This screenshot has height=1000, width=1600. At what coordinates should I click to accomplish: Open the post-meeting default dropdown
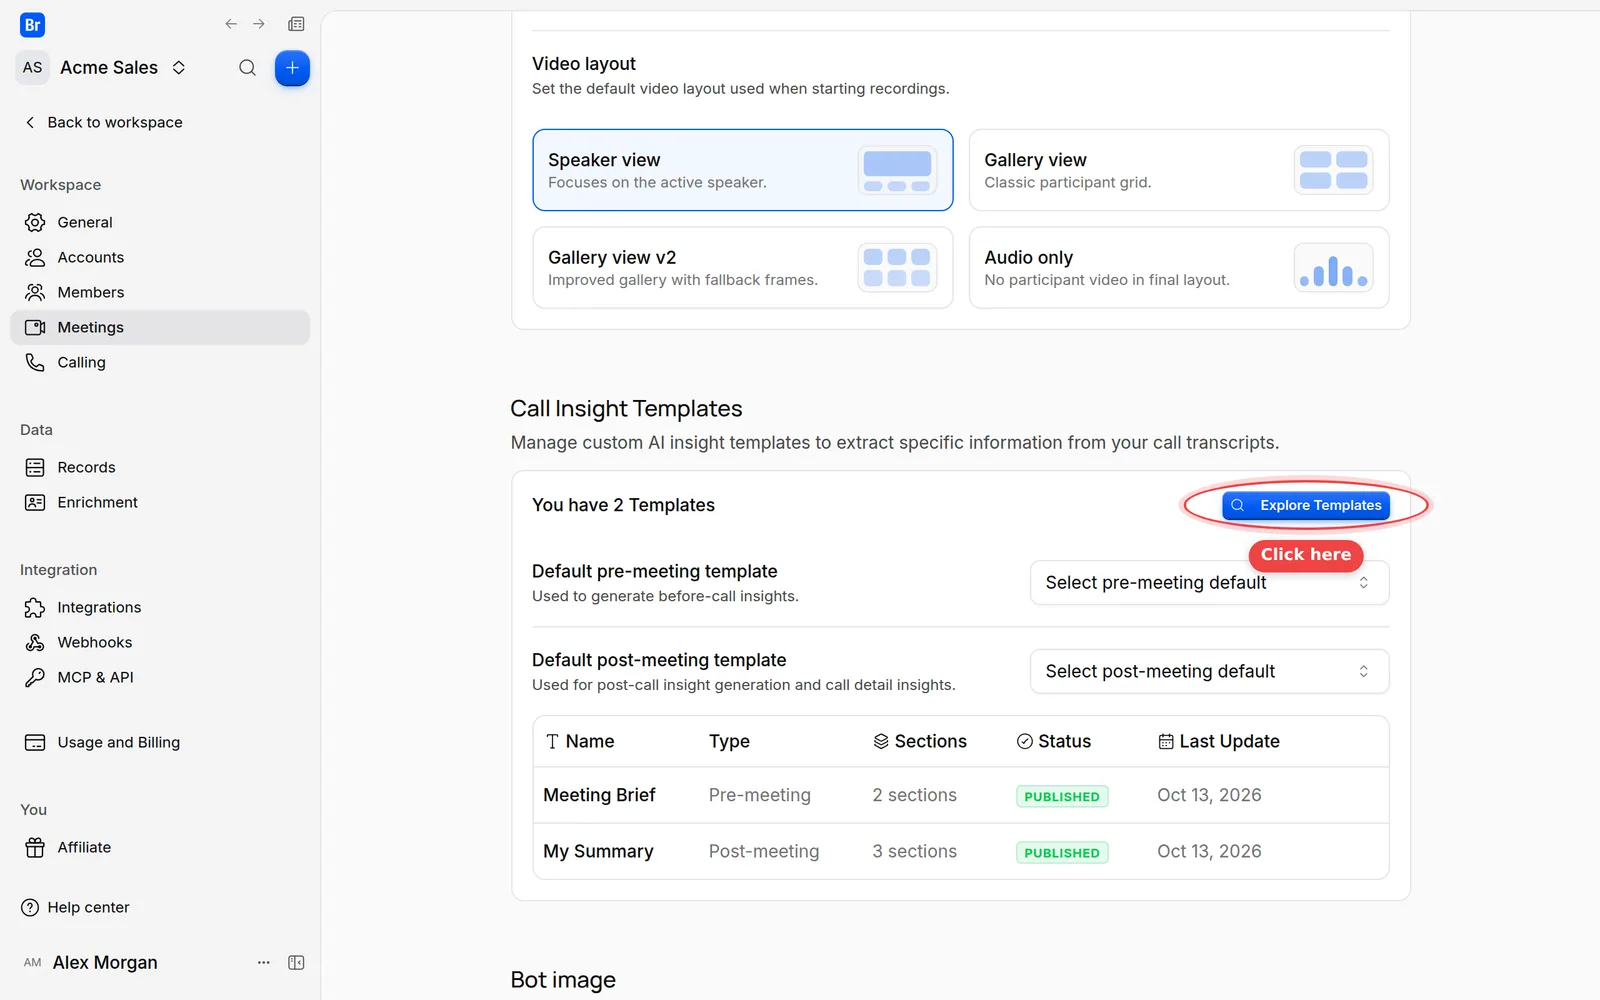pos(1209,671)
